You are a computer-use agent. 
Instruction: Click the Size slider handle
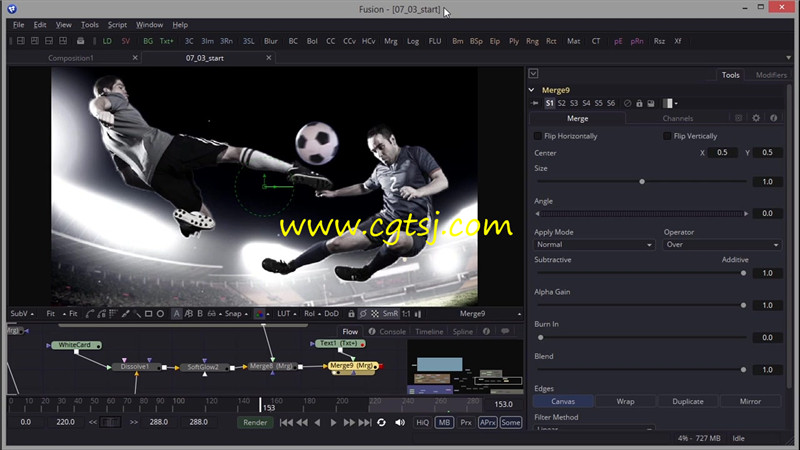642,182
